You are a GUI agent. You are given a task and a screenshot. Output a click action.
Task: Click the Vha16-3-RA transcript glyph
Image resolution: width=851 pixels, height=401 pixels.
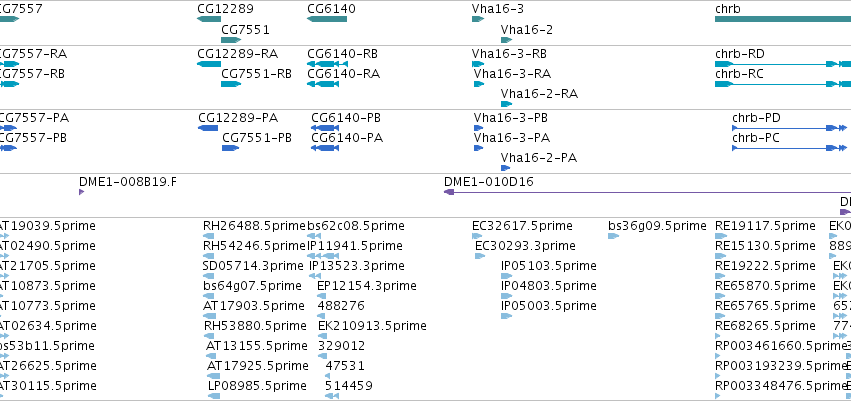[x=479, y=84]
